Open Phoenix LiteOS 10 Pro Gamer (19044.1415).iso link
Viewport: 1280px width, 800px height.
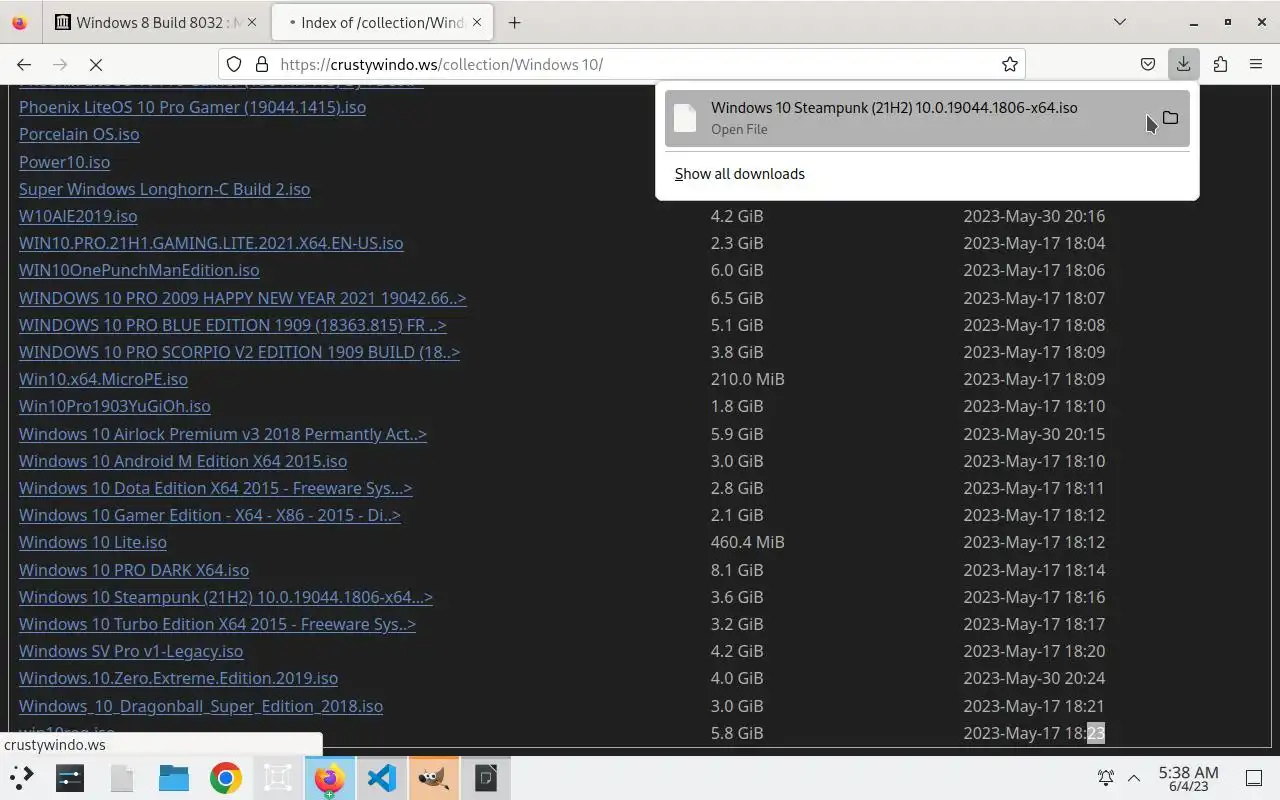(x=192, y=107)
